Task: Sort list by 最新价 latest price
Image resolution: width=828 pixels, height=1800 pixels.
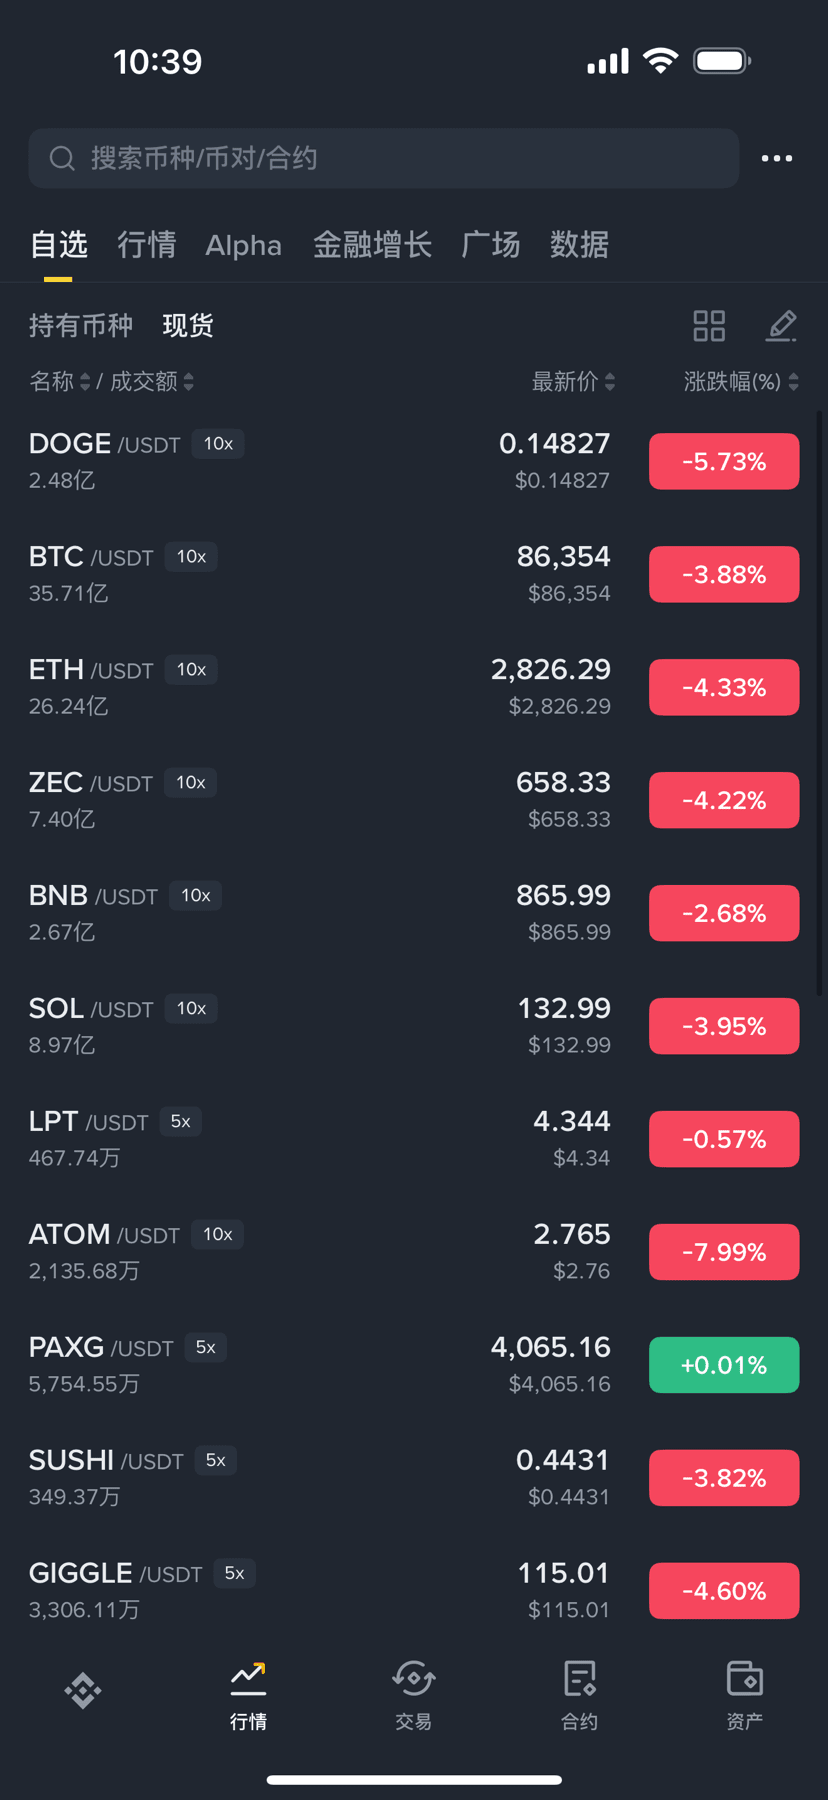Action: [x=573, y=381]
